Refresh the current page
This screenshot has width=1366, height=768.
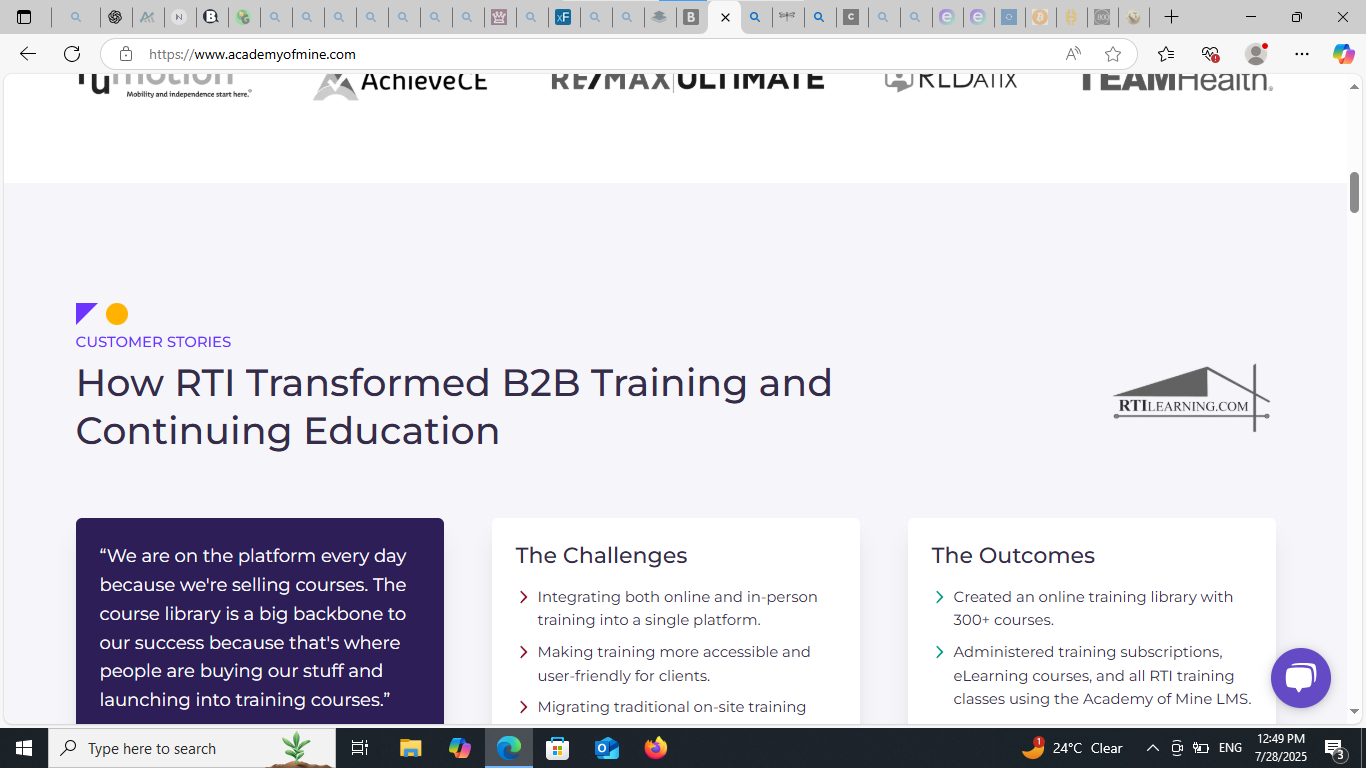point(72,54)
